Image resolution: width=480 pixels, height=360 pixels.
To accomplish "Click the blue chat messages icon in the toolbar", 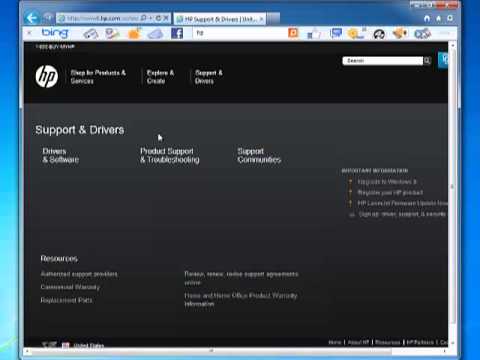I will [336, 33].
